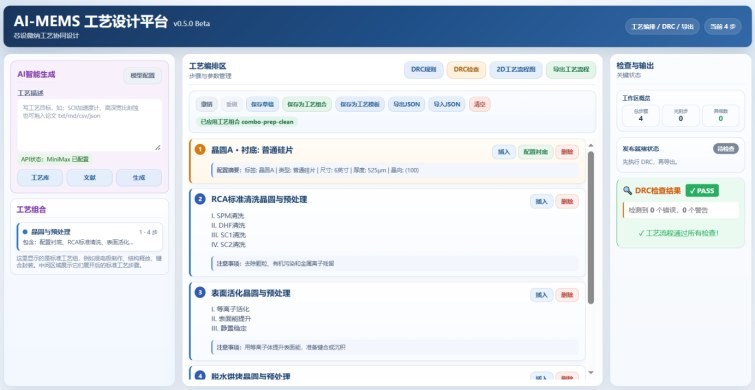The width and height of the screenshot is (755, 390).
Task: Click the 脱水烘烤晶圆与预处理 title
Action: (x=251, y=376)
